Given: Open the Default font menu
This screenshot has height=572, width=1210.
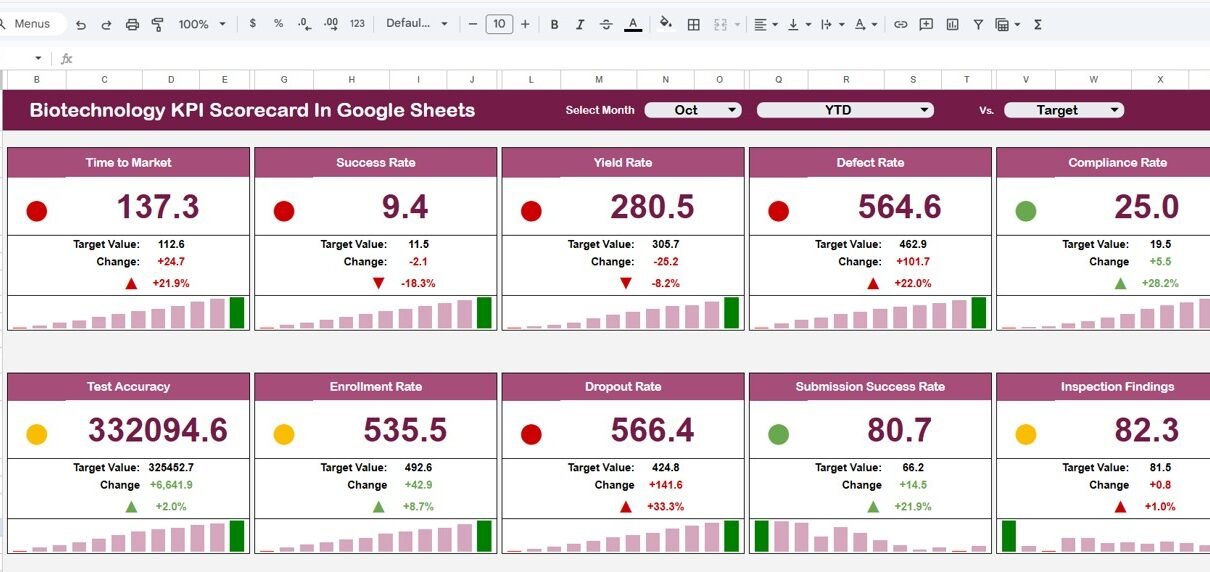Looking at the screenshot, I should 416,24.
